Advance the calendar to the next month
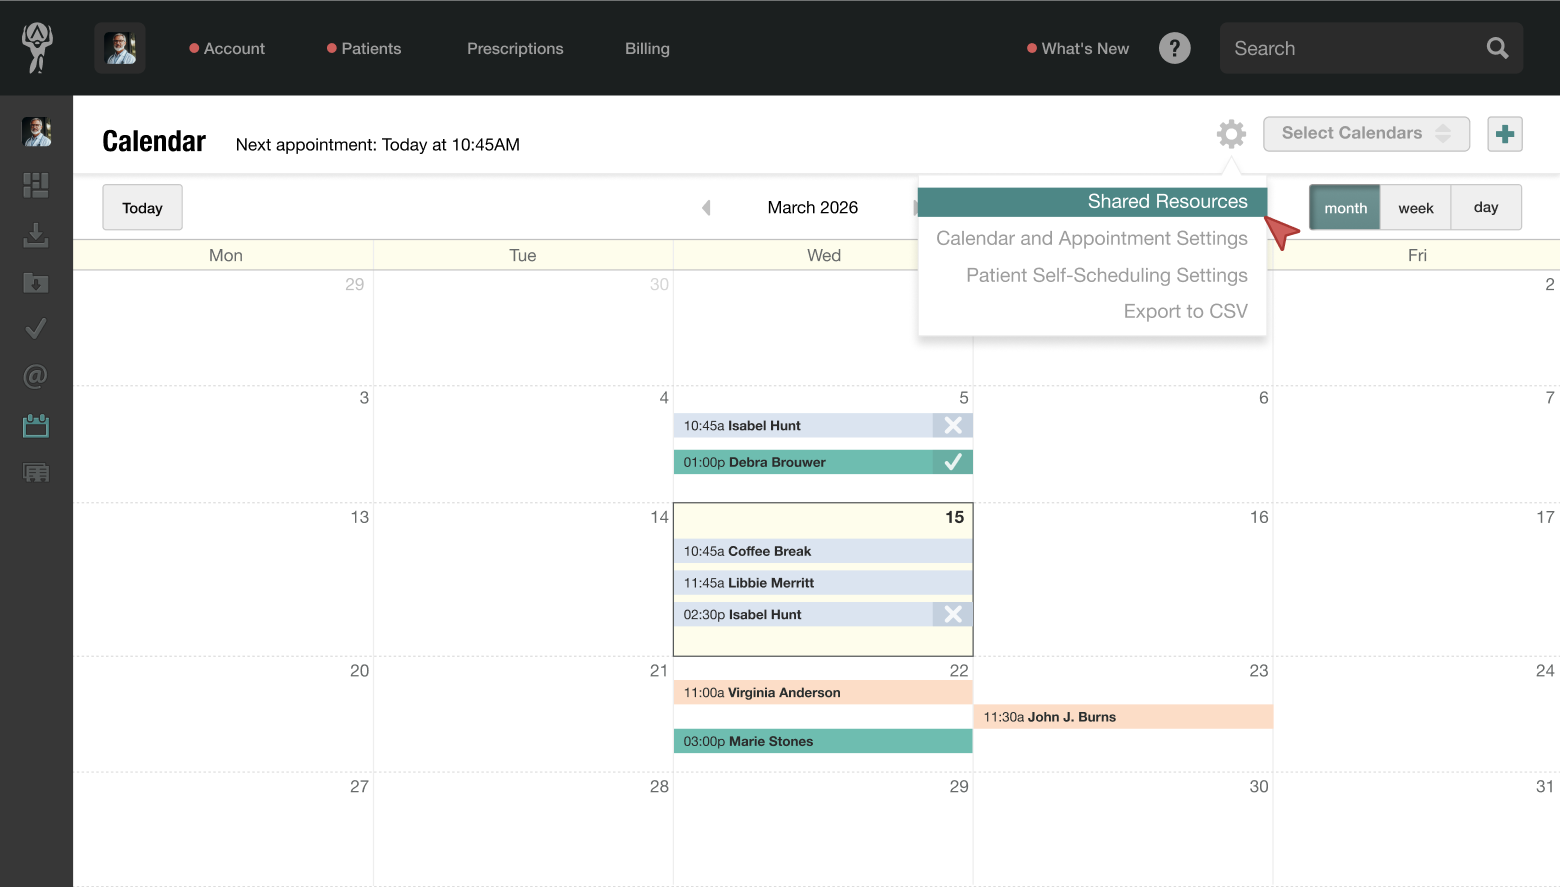Screen dimensions: 1560x887 coord(917,207)
